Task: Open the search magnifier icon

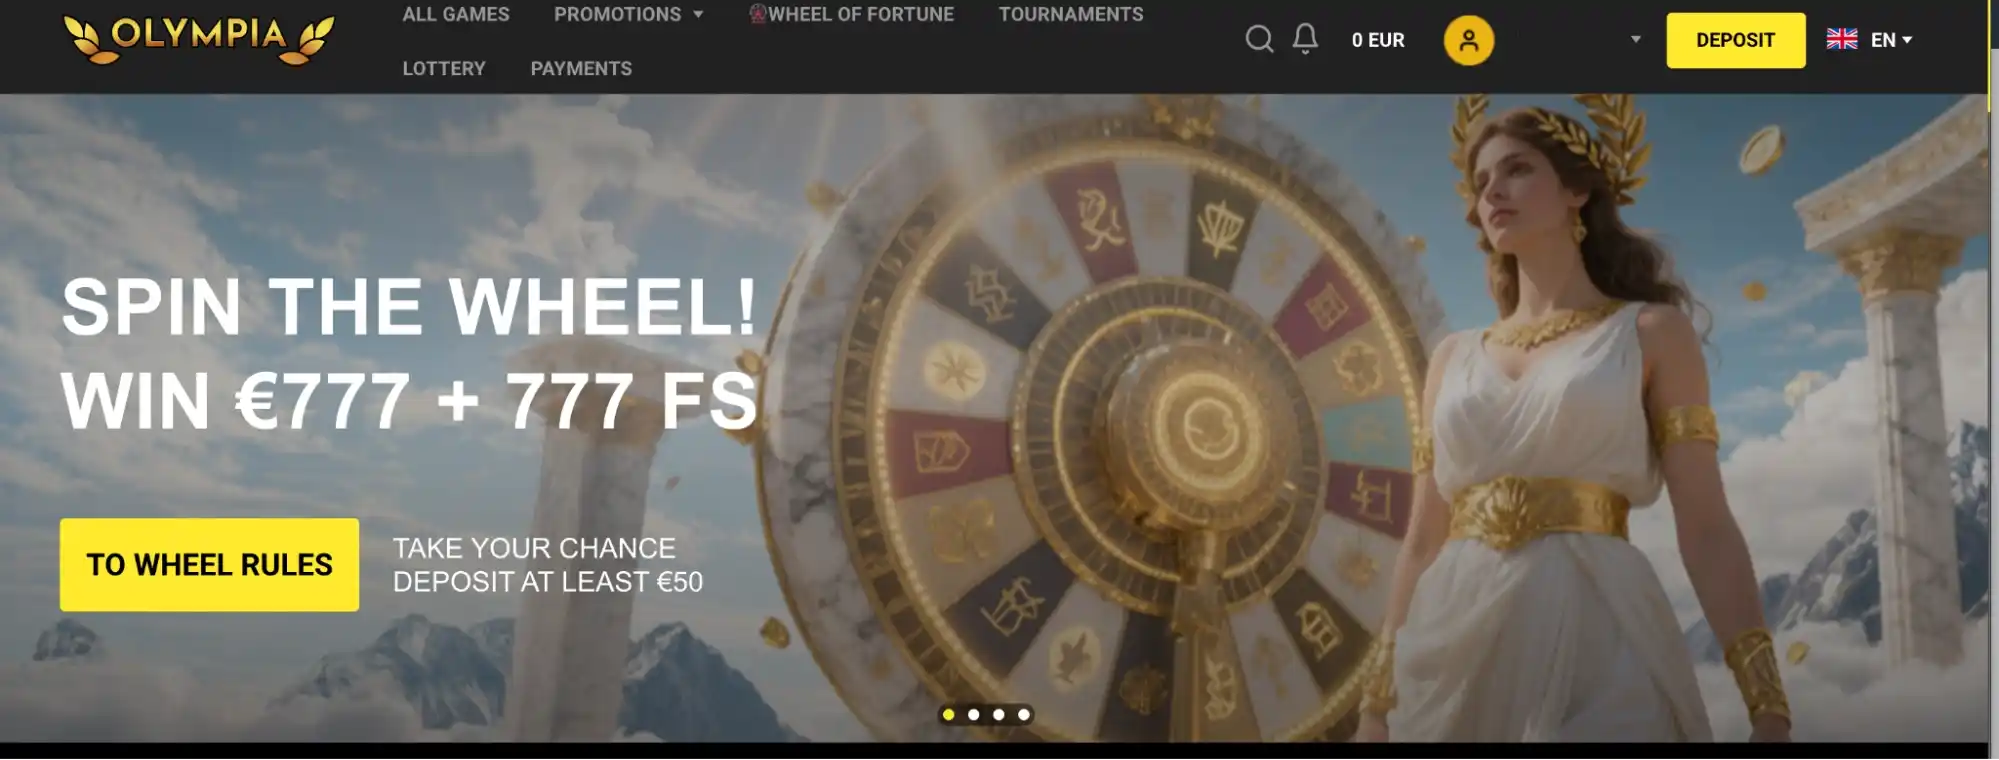Action: [x=1259, y=40]
